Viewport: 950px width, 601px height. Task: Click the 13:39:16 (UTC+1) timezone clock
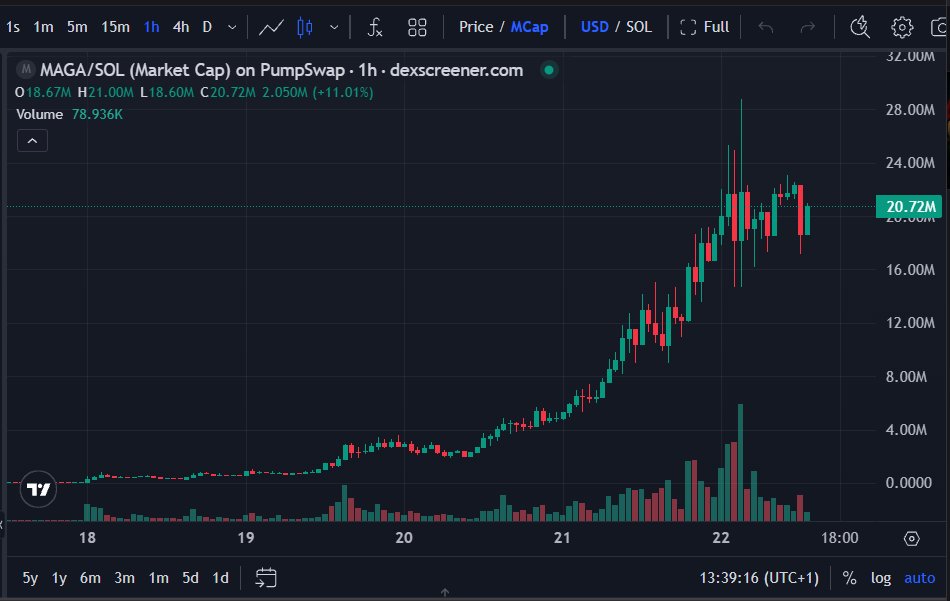click(759, 578)
